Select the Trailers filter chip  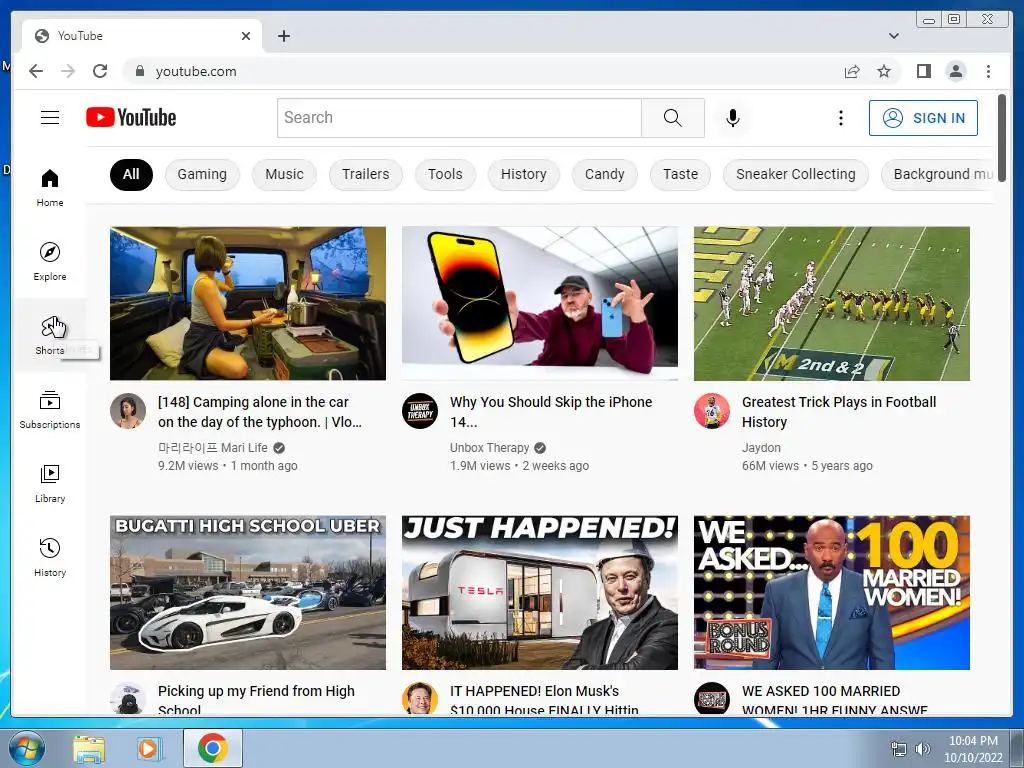click(x=366, y=174)
